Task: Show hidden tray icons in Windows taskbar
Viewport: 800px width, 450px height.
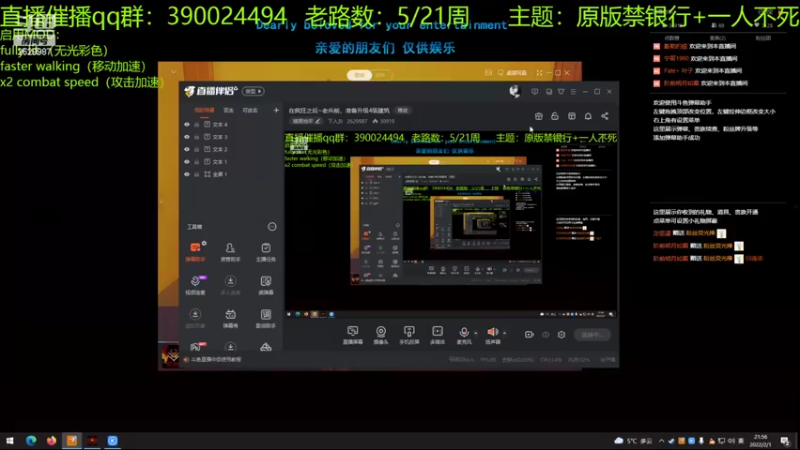Action: 661,441
